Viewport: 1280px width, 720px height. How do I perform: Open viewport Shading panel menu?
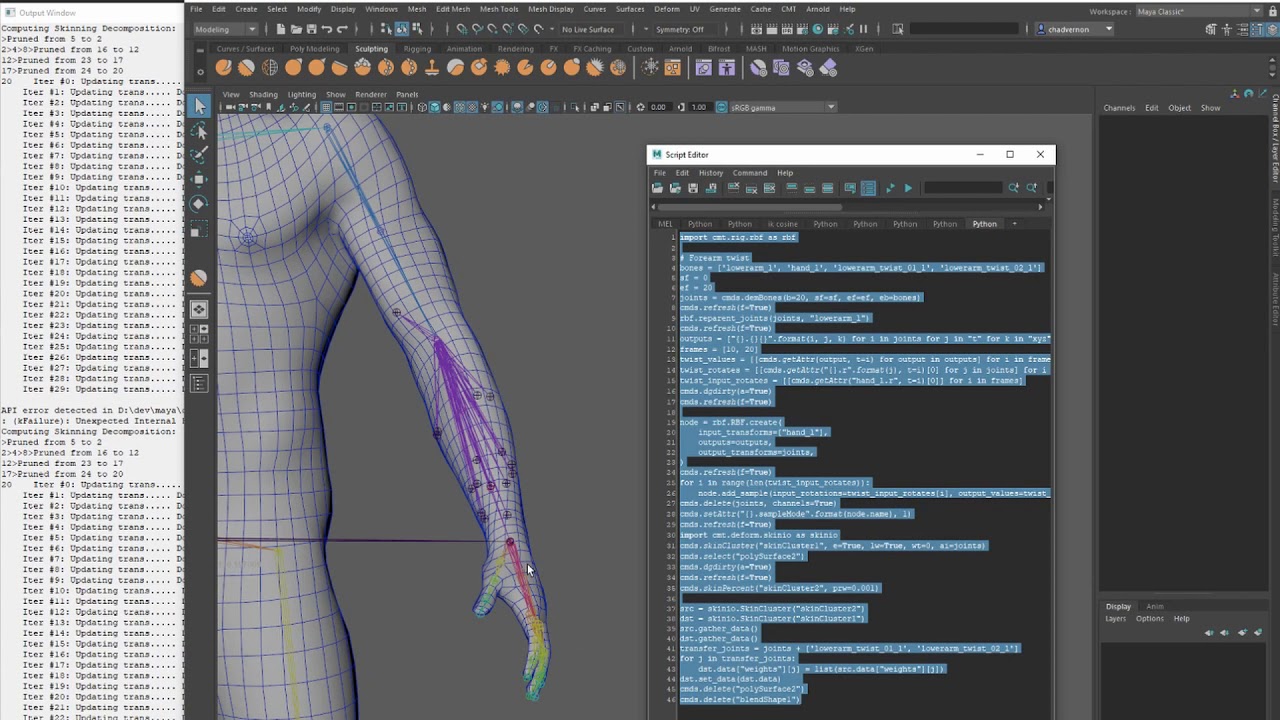click(263, 95)
